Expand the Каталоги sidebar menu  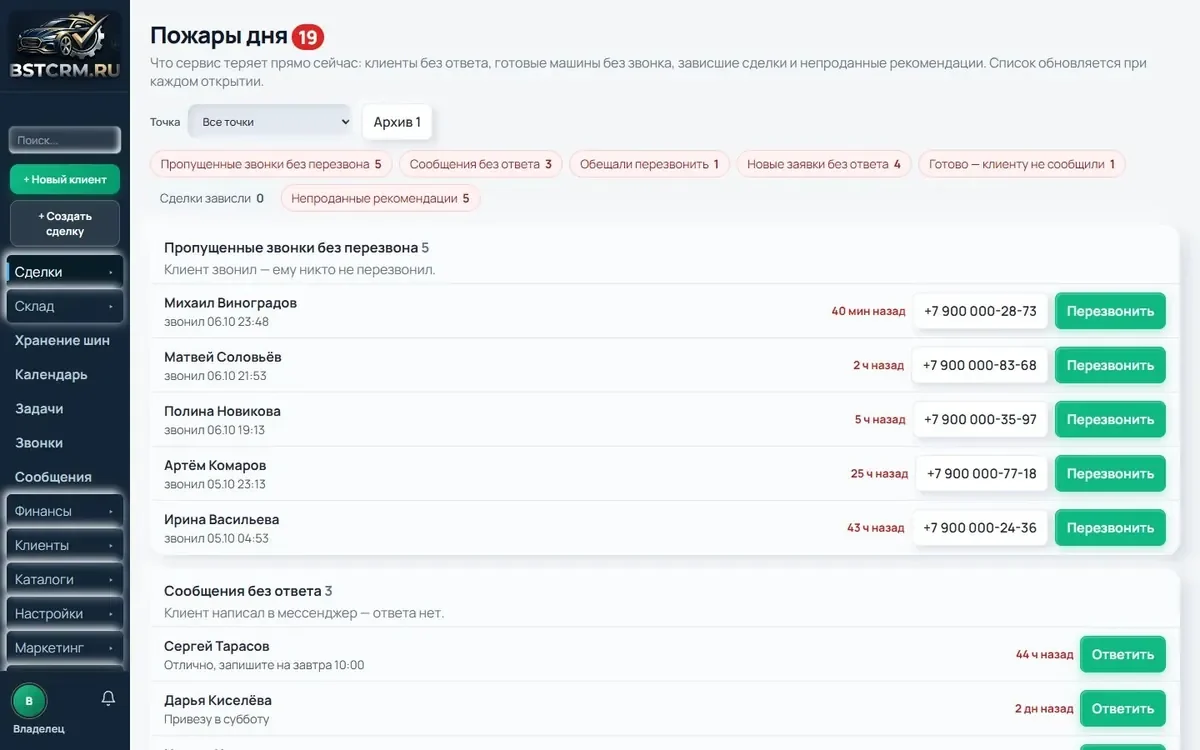tap(65, 579)
